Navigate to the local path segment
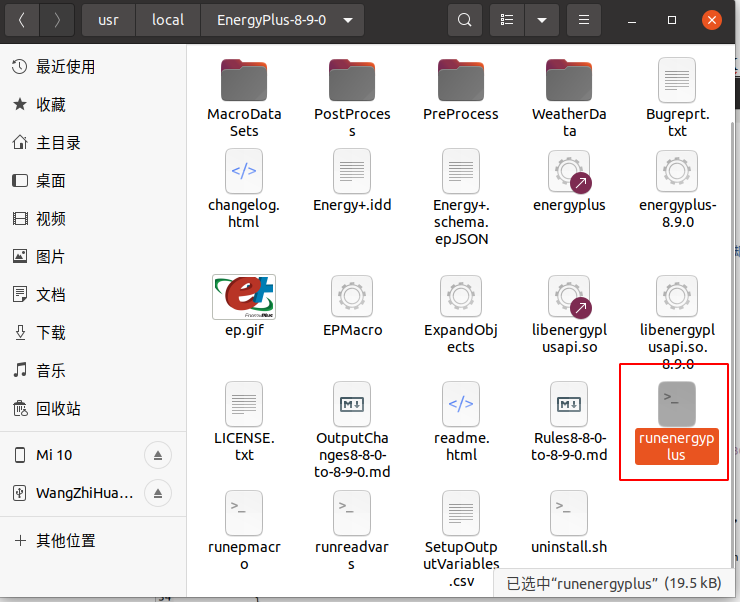740x602 pixels. tap(168, 20)
